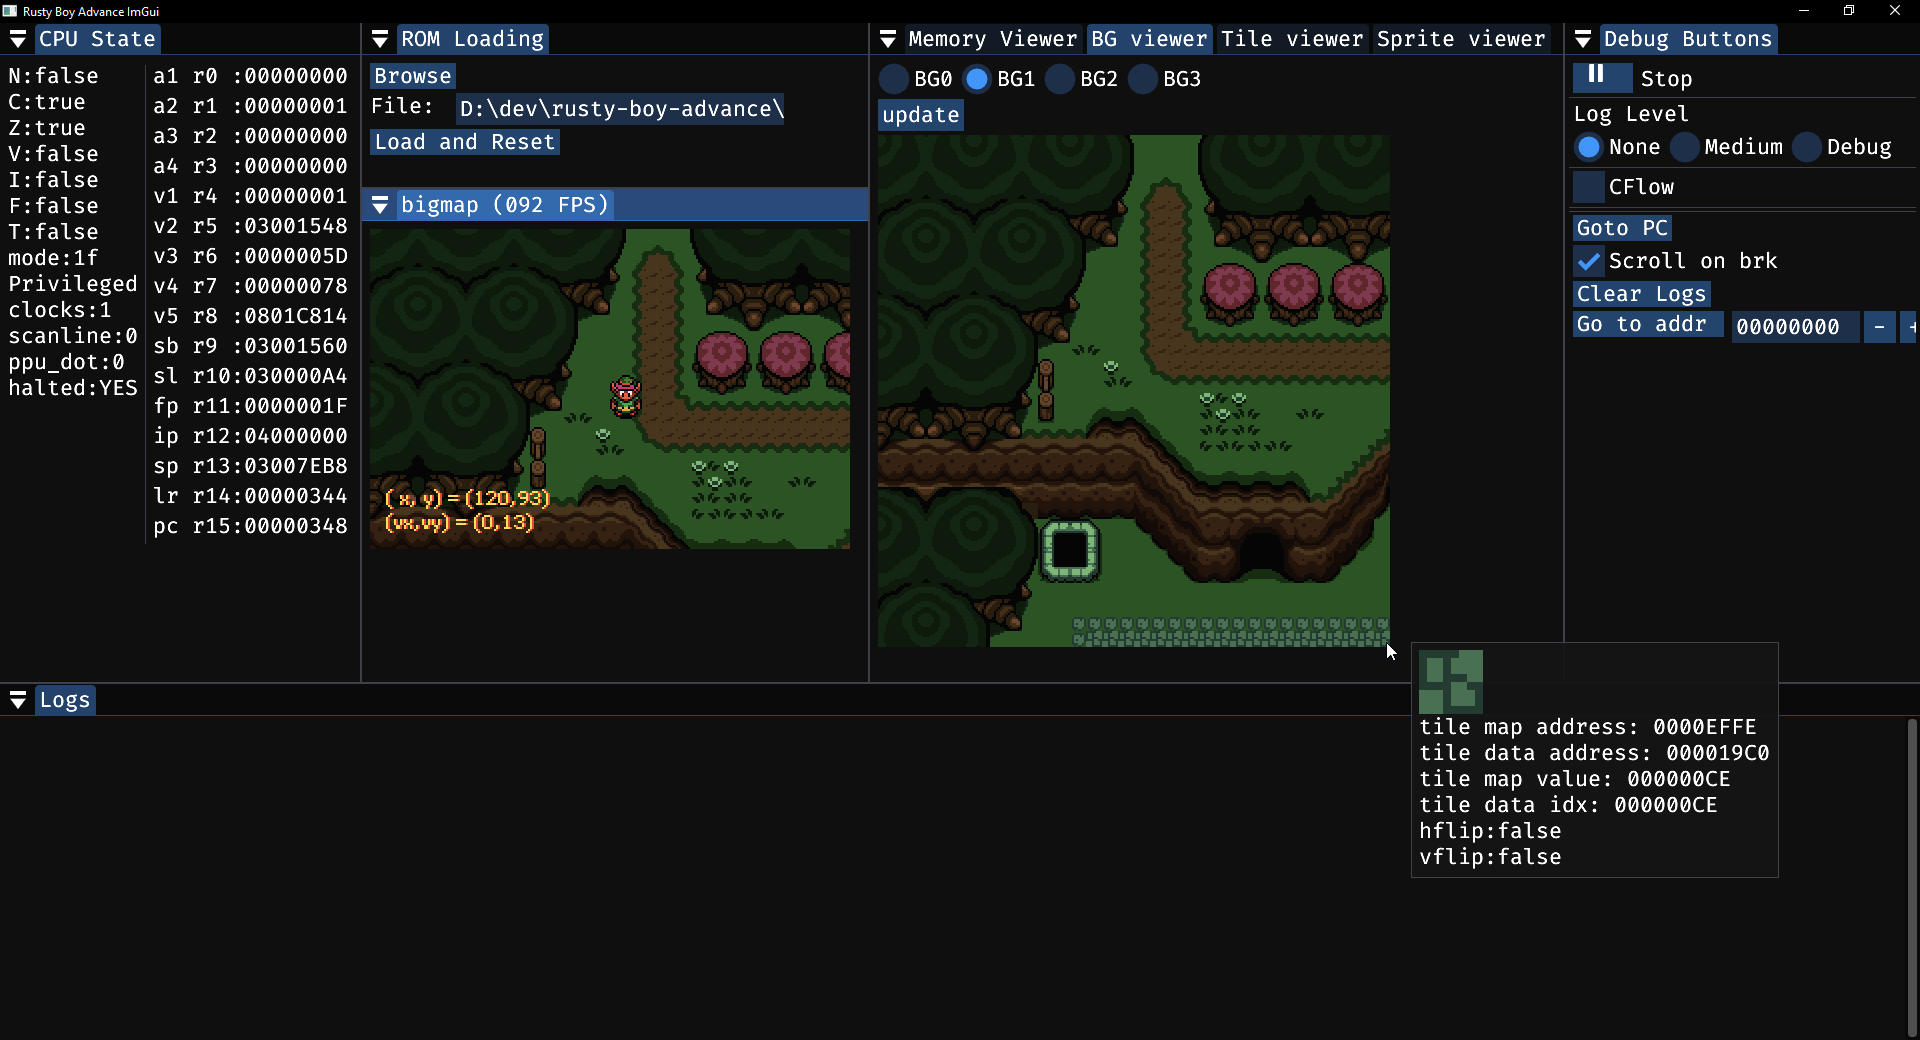Collapse the CPU State panel arrow
This screenshot has width=1920, height=1040.
click(x=18, y=39)
